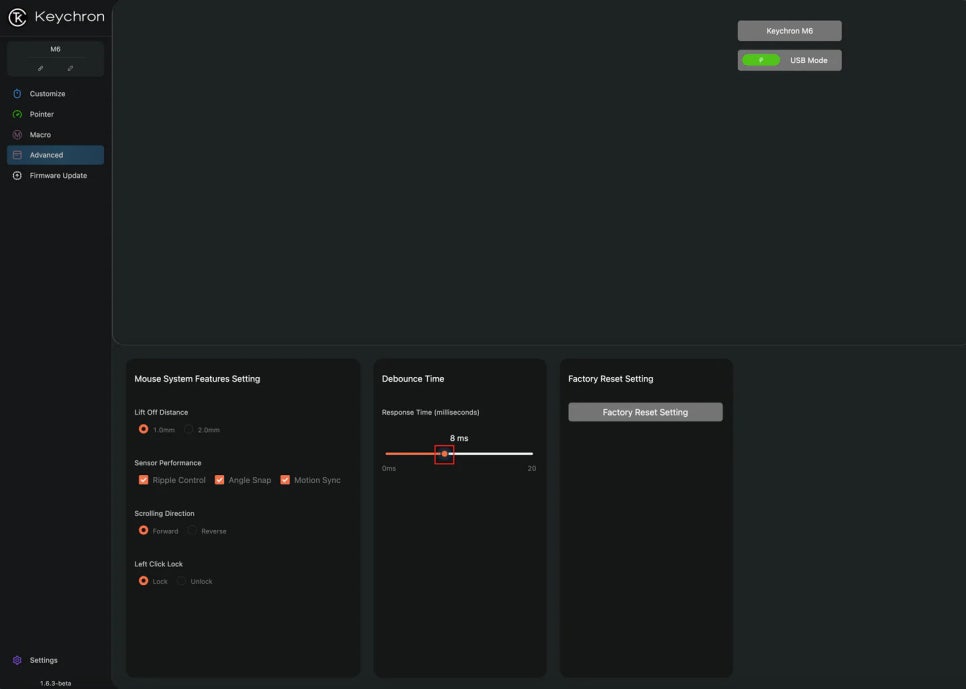This screenshot has height=689, width=966.
Task: Click the M6 device name in sidebar
Action: 55,49
